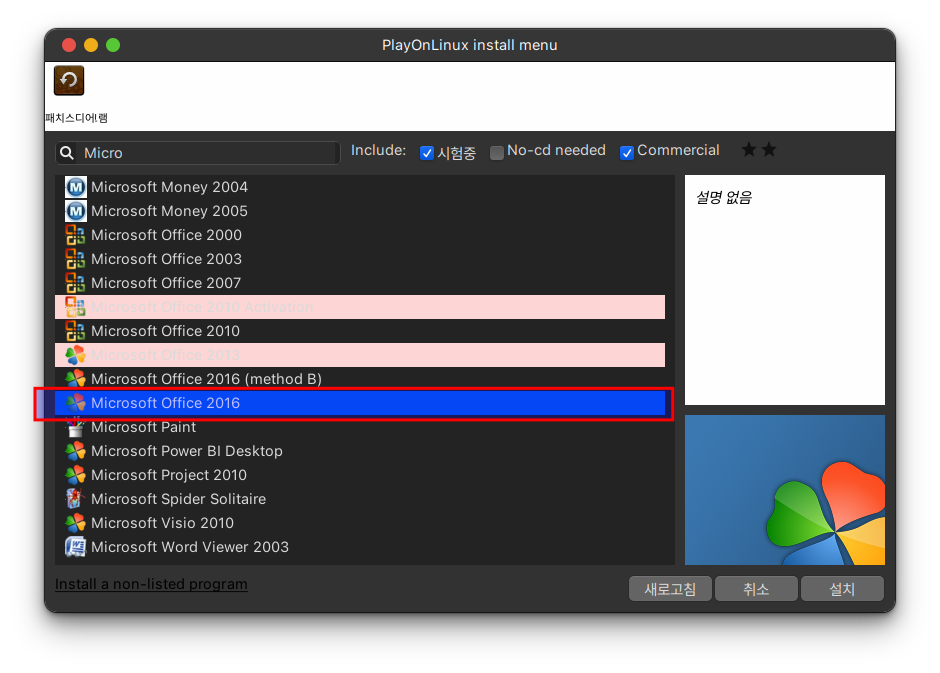940x673 pixels.
Task: Select Microsoft Office 2010 Activation text
Action: (202, 307)
